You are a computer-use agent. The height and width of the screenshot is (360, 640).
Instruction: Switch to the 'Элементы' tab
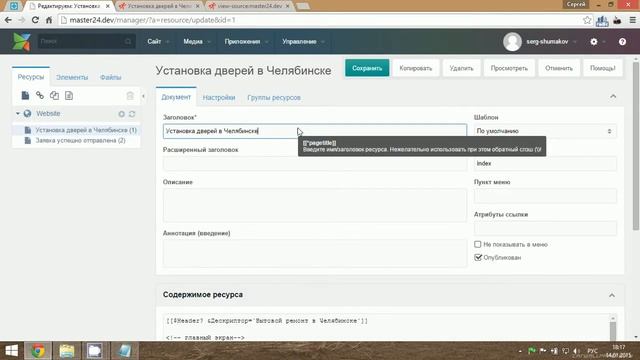[72, 77]
